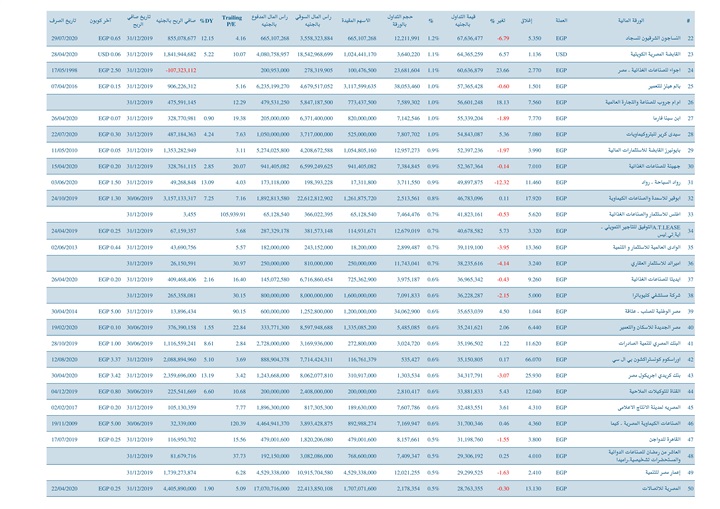The width and height of the screenshot is (720, 509).
Task: Click coupon 'EGP 3.37'
Action: click(109, 360)
